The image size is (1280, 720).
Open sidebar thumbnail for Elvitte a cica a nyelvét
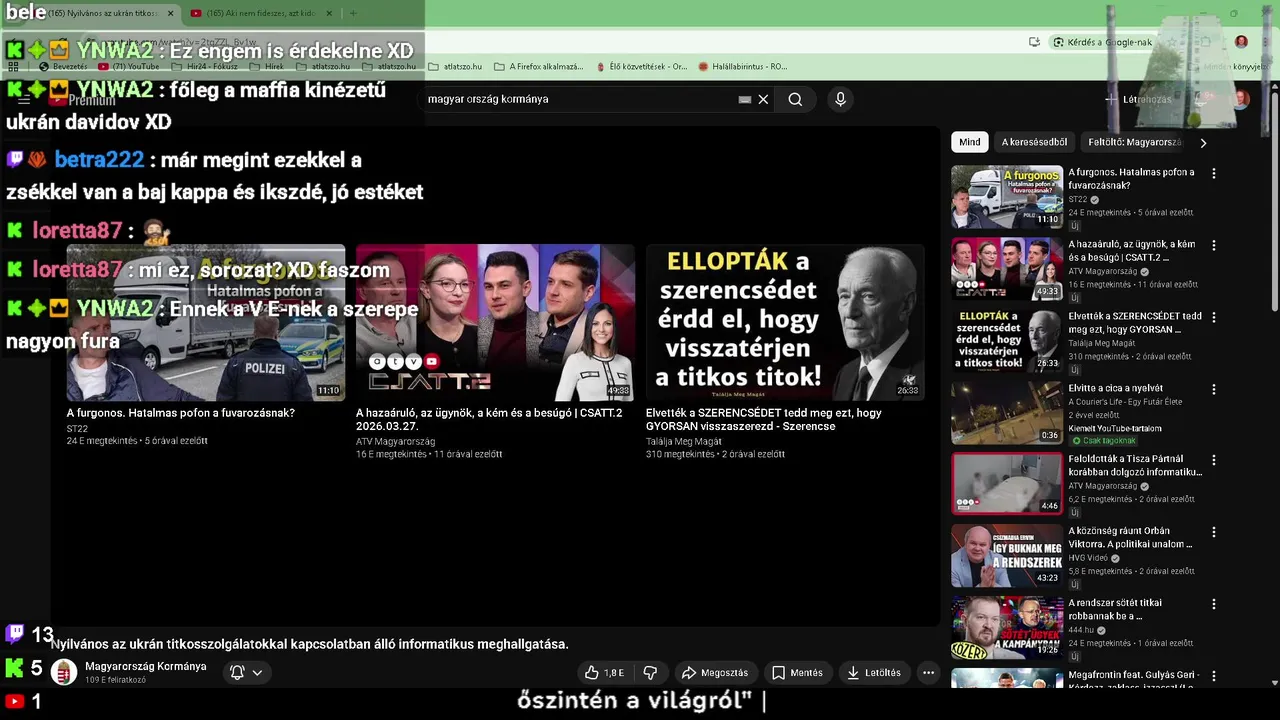point(1007,412)
